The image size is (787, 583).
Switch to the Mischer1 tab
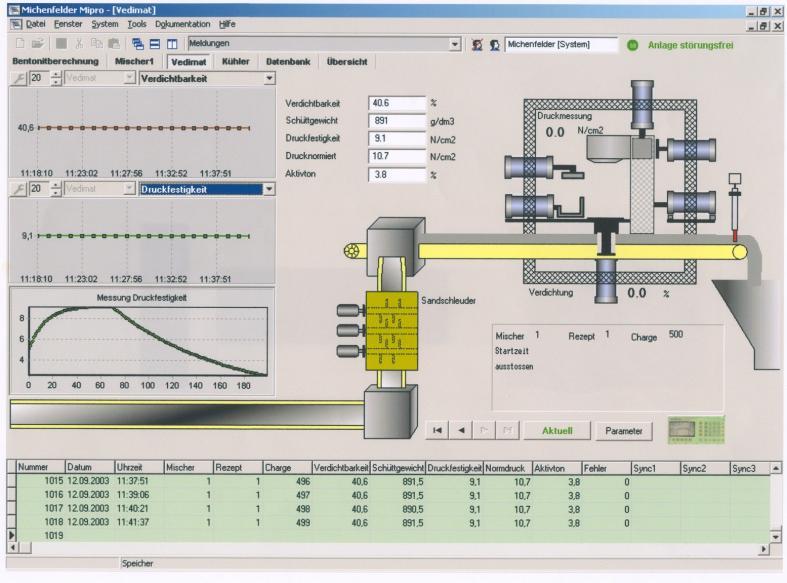[x=134, y=61]
